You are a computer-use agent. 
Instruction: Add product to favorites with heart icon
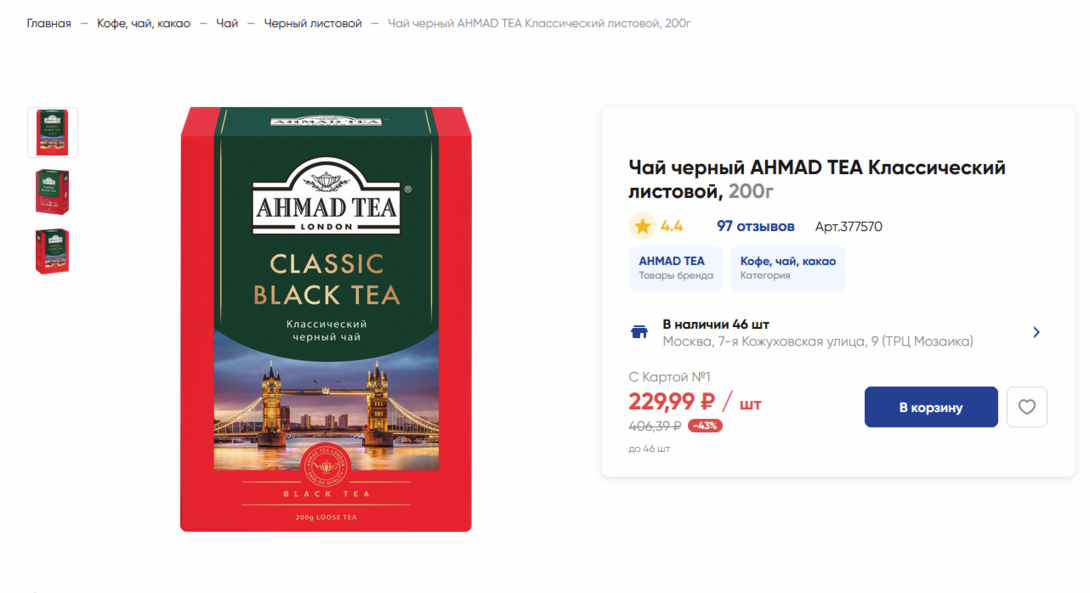(1027, 407)
